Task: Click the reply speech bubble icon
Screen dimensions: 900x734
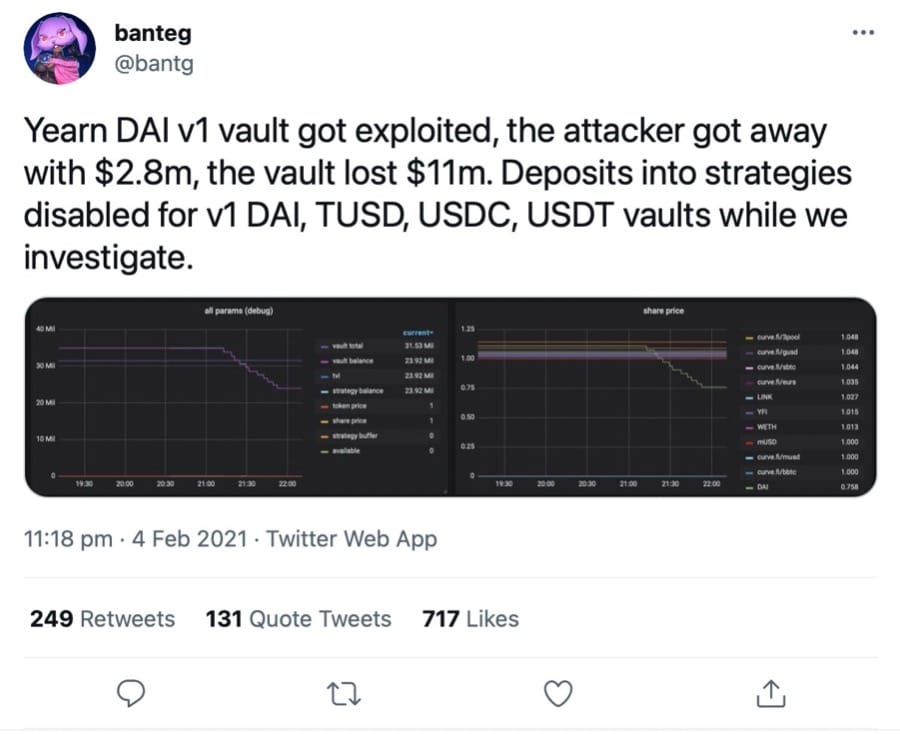Action: 132,692
